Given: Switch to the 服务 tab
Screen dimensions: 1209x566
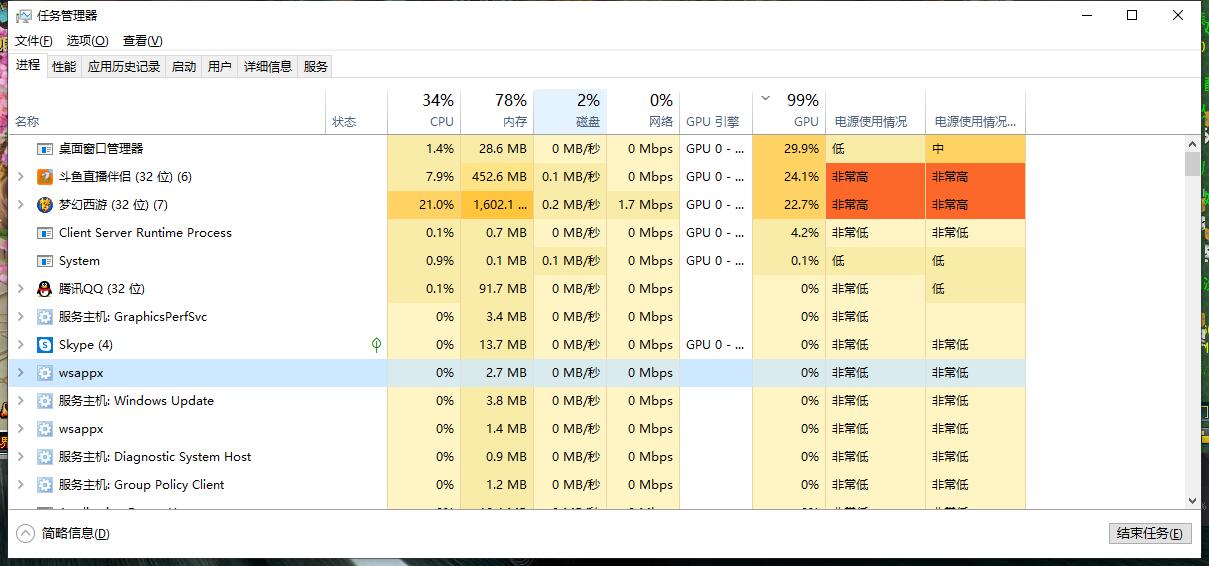Looking at the screenshot, I should [x=315, y=67].
